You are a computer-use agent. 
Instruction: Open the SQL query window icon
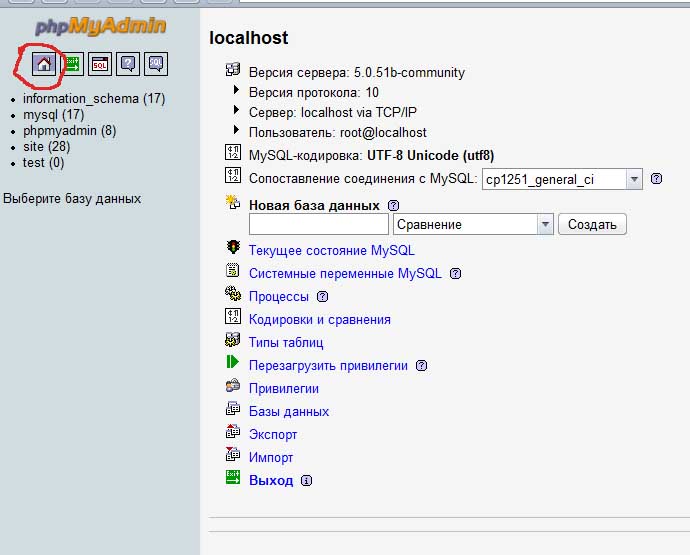pyautogui.click(x=100, y=64)
